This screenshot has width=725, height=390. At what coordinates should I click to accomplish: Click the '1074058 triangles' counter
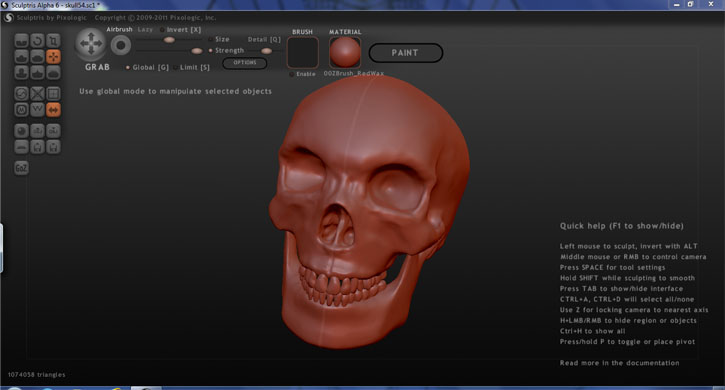(37, 375)
